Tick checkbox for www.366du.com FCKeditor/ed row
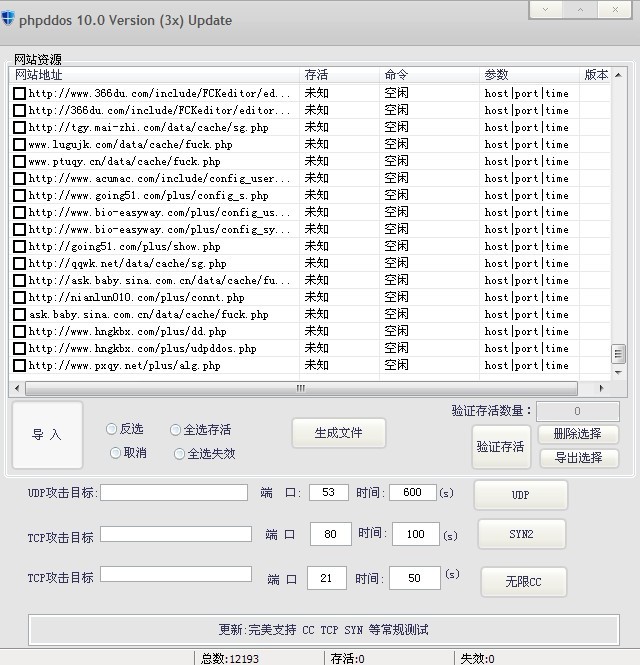The height and width of the screenshot is (665, 640). pos(19,93)
